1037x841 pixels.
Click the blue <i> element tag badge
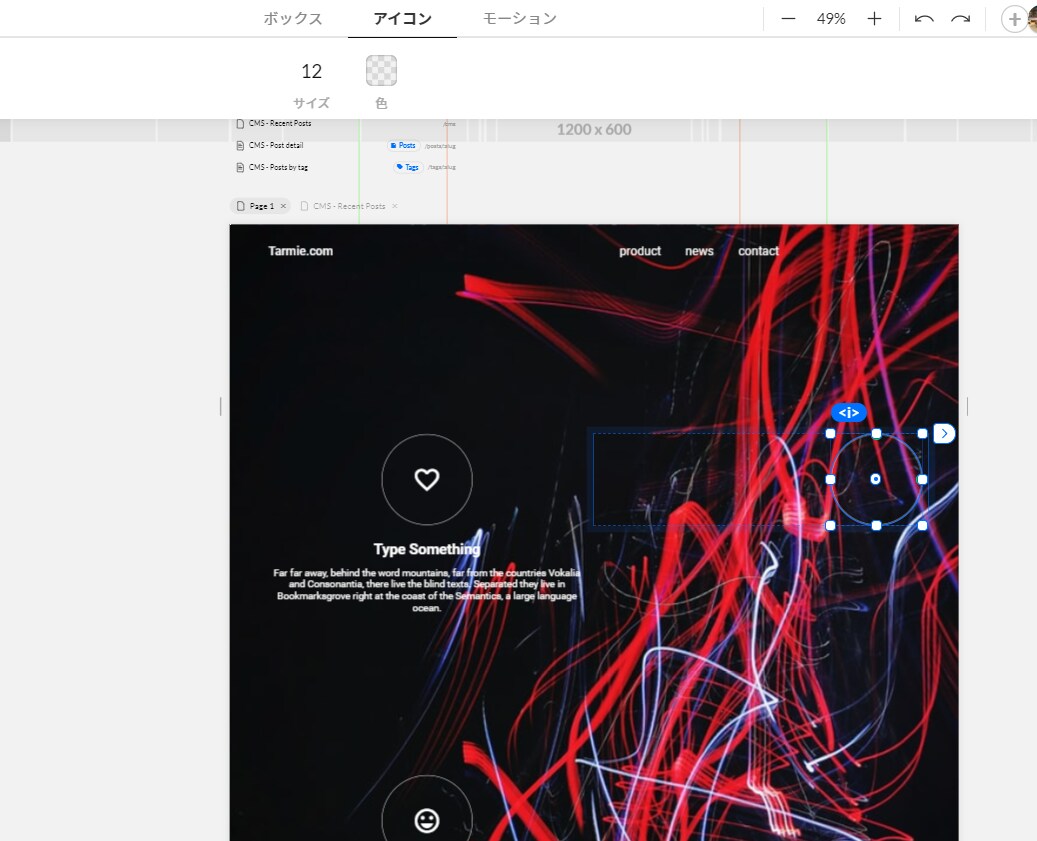(x=849, y=413)
